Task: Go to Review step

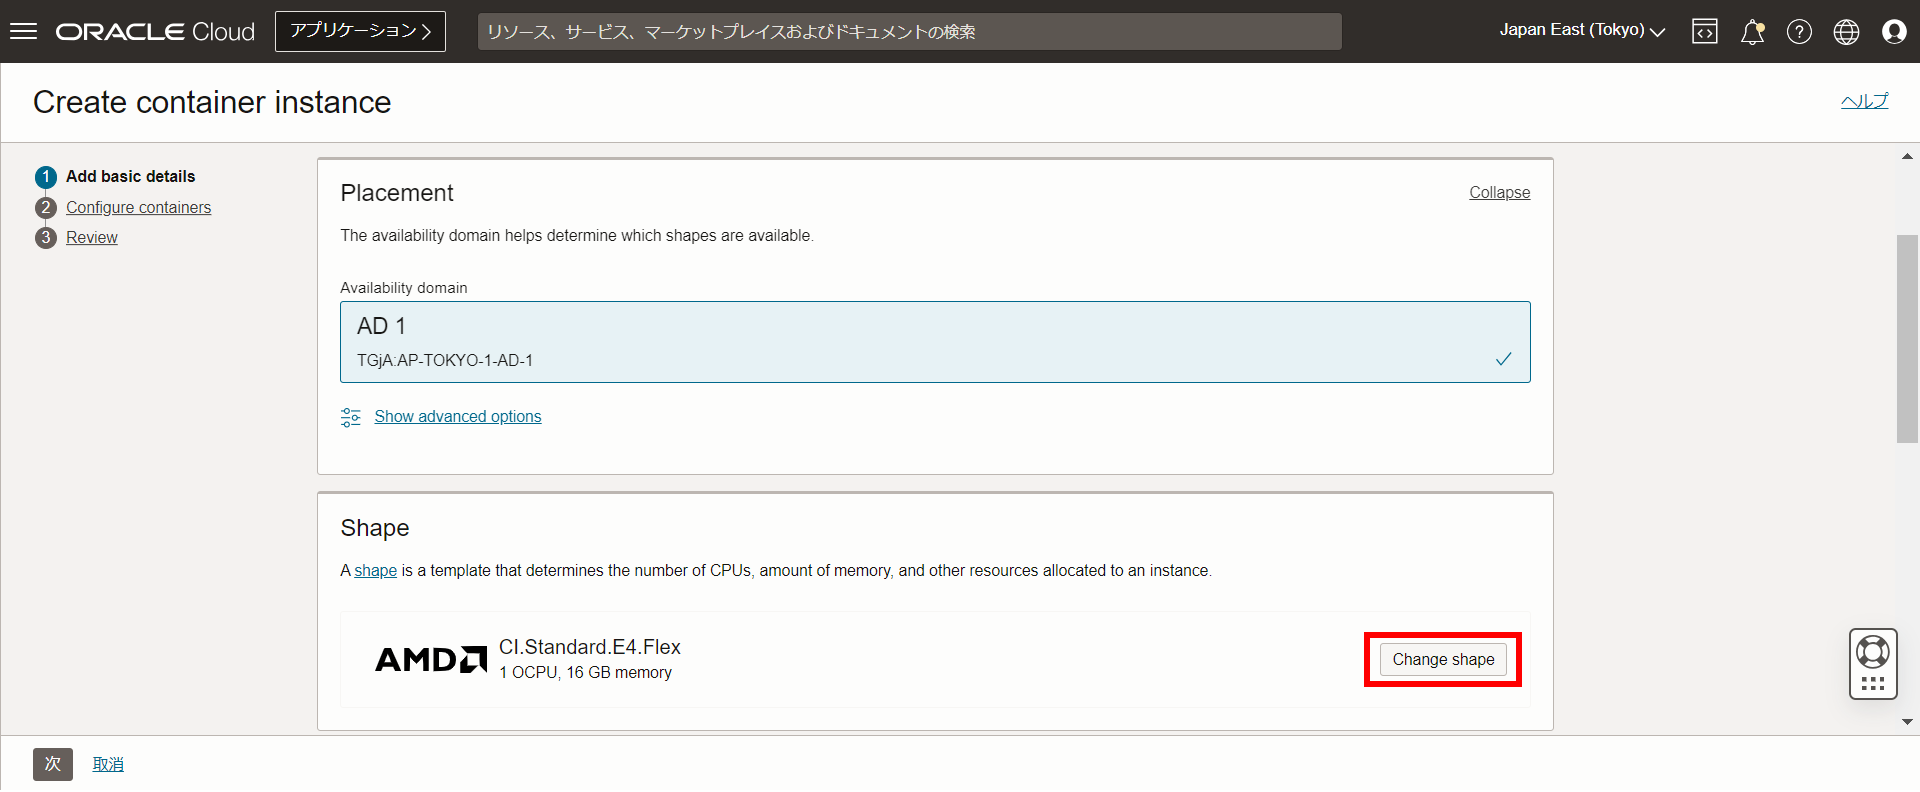Action: pyautogui.click(x=92, y=238)
